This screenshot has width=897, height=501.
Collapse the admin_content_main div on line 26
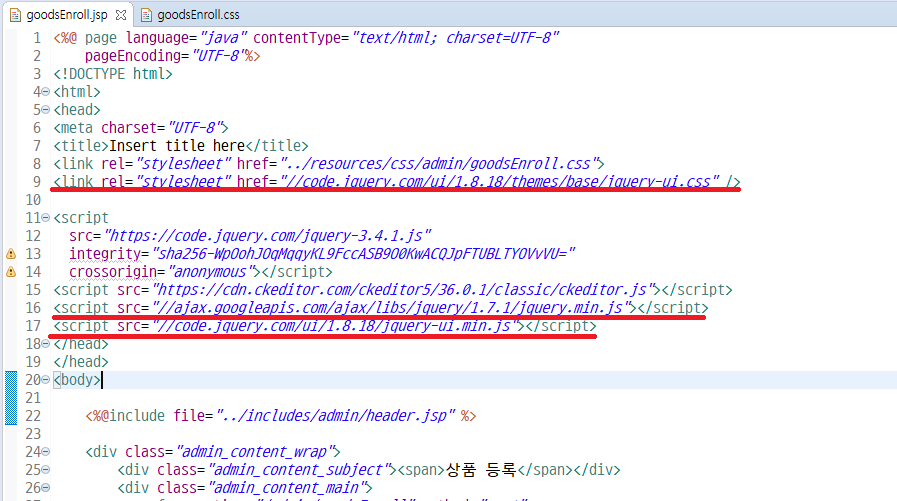click(x=46, y=488)
